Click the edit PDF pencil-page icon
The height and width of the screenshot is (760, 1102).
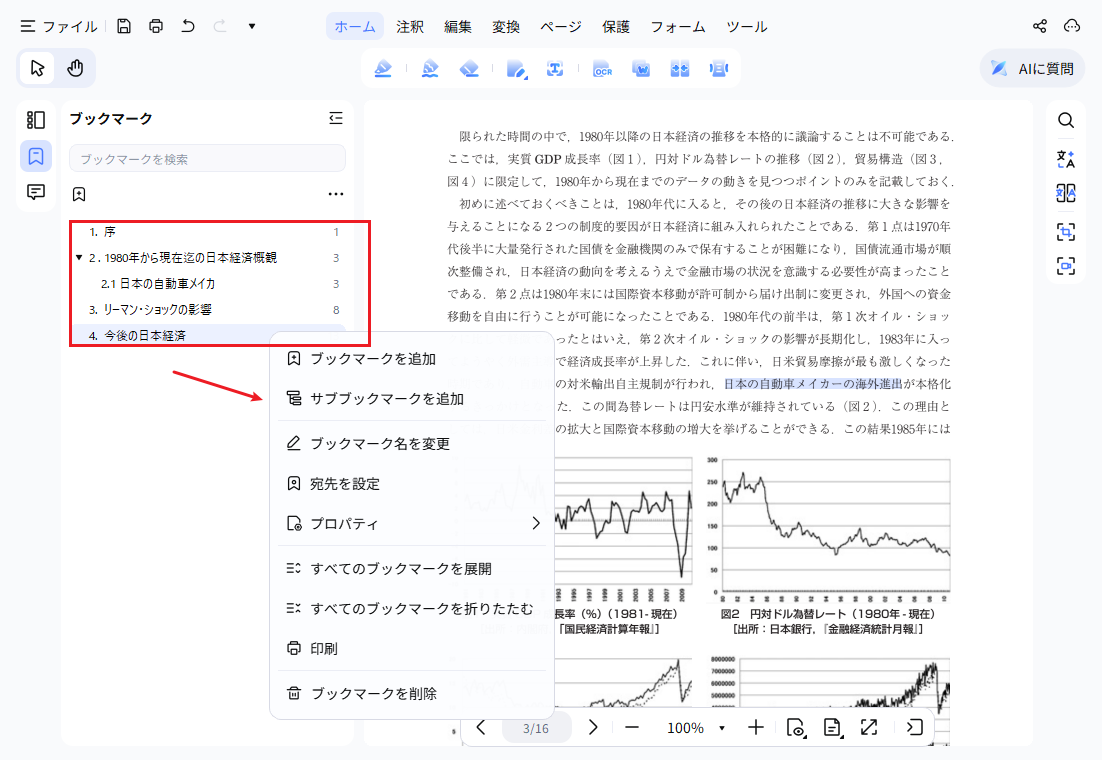click(517, 69)
